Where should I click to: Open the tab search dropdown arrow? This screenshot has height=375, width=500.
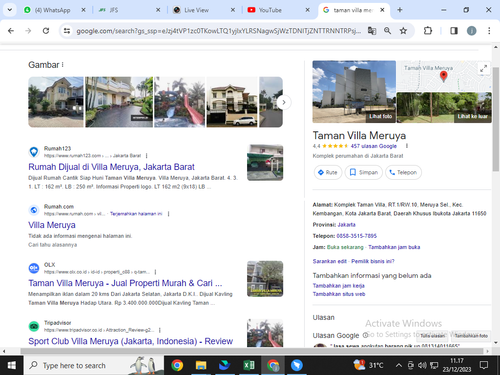click(x=10, y=10)
